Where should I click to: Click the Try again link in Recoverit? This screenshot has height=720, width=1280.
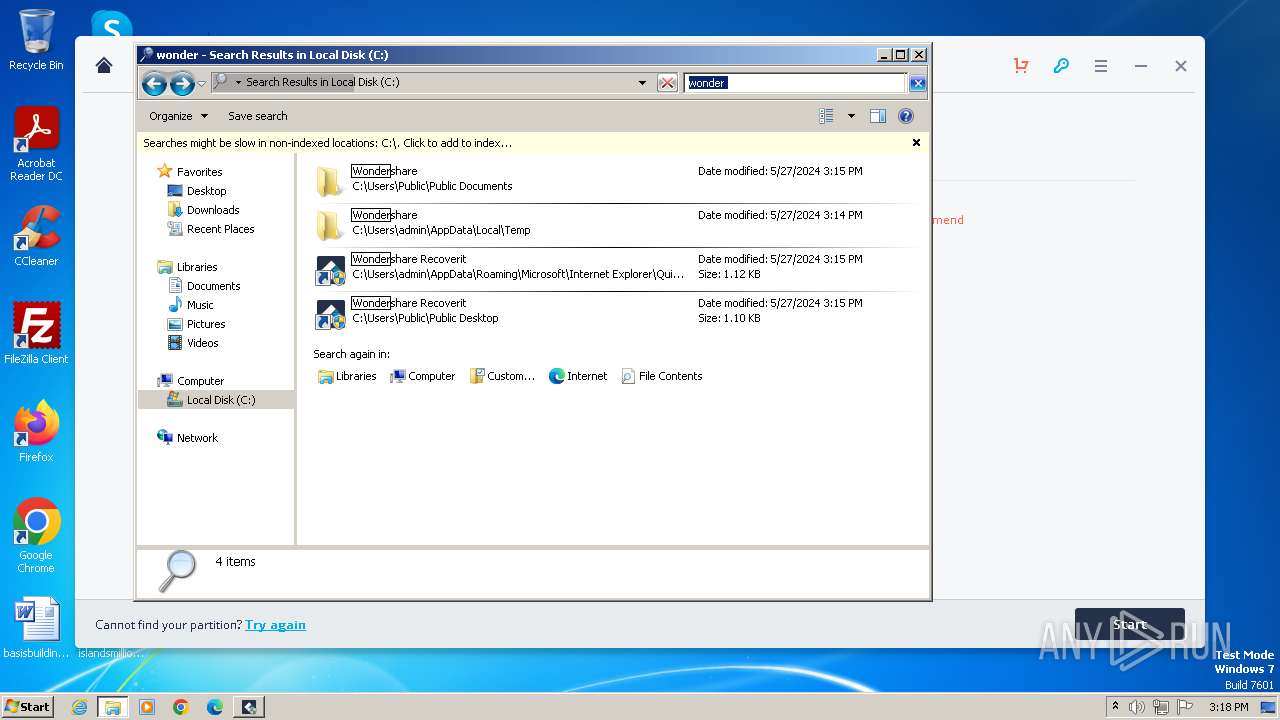275,625
